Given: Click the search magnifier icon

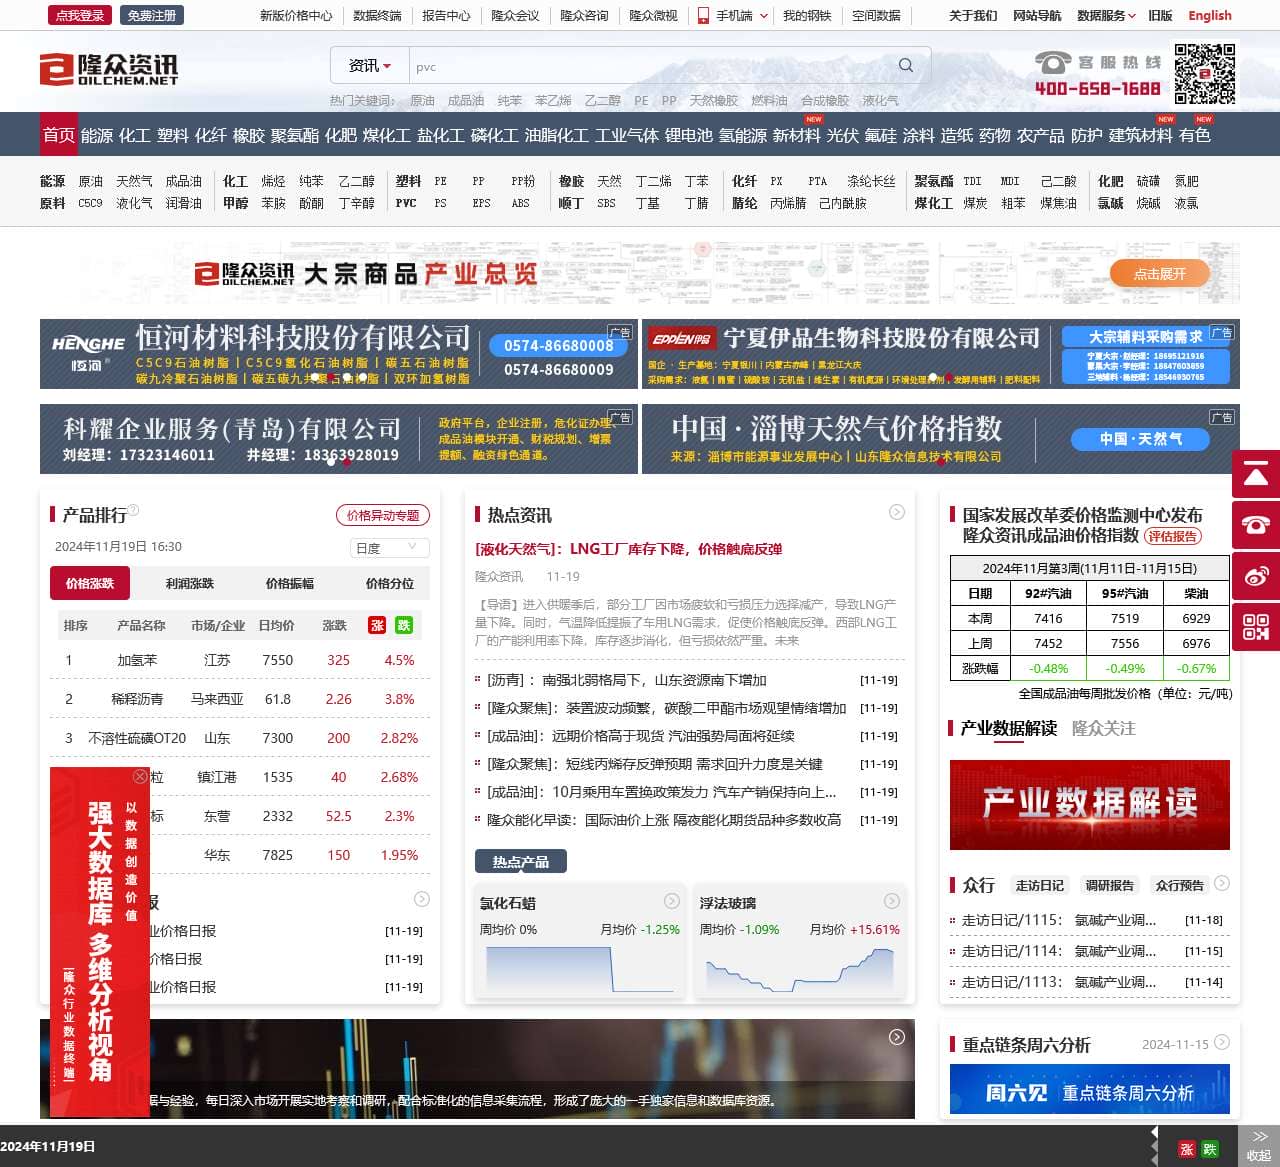Looking at the screenshot, I should pos(906,66).
